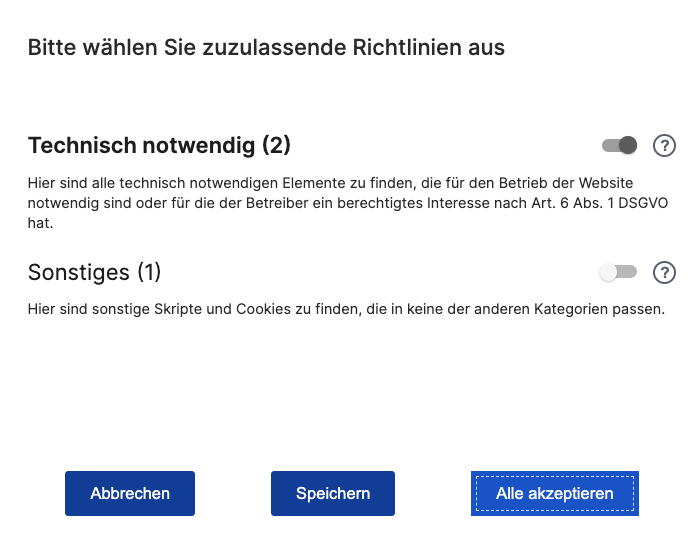This screenshot has width=699, height=536.
Task: Accept all via Alle akzeptieren
Action: coord(555,493)
